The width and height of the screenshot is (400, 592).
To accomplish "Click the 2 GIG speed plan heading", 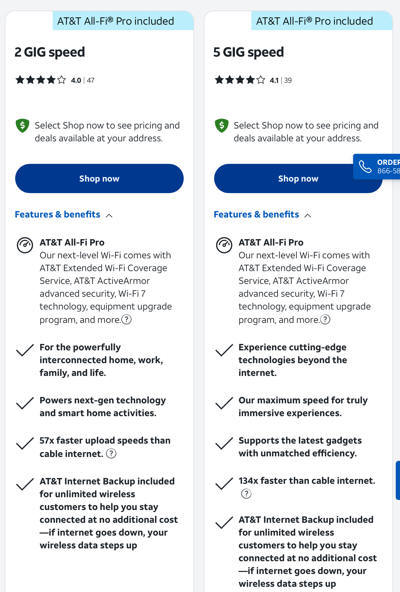I will click(49, 52).
